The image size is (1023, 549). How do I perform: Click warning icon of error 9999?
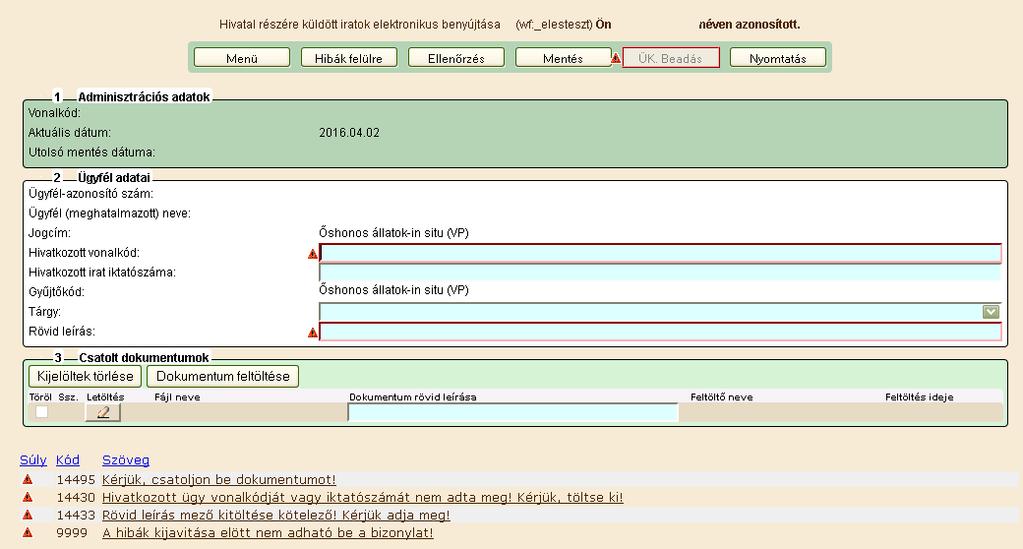[x=27, y=532]
